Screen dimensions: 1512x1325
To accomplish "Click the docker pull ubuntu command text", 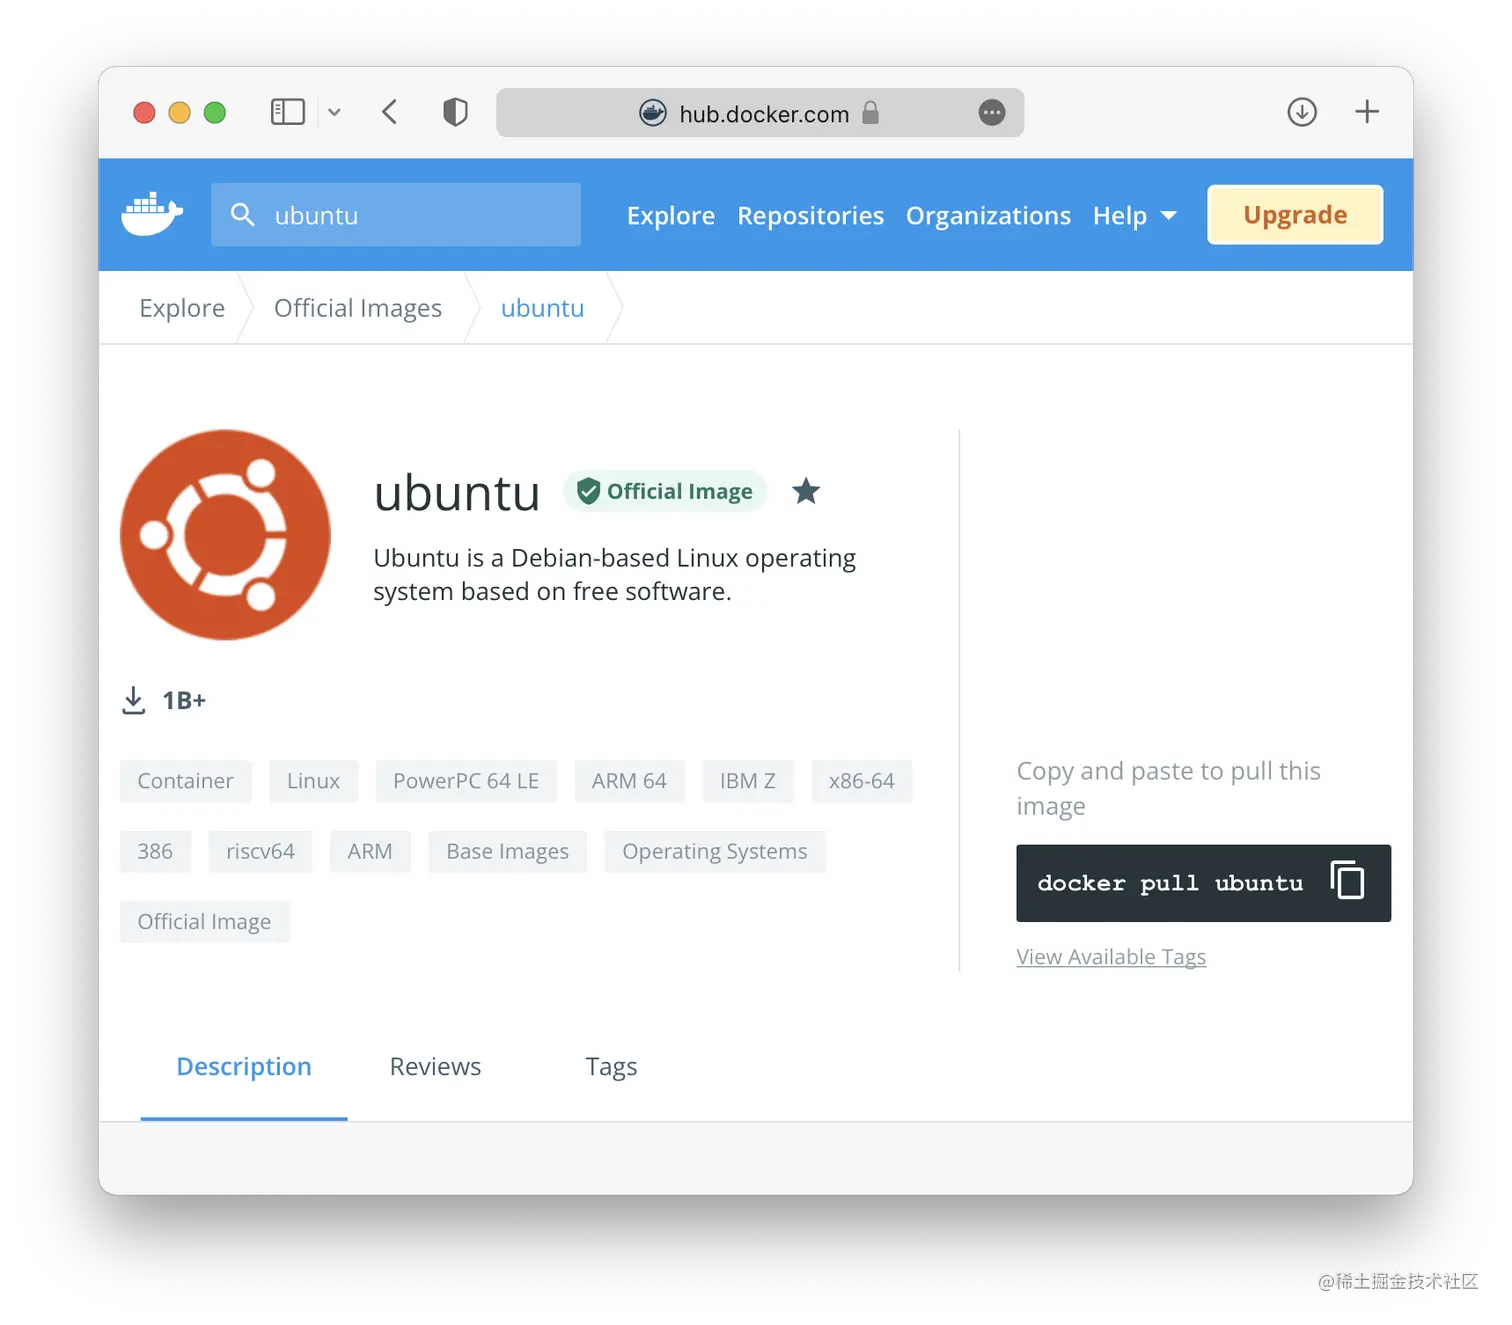I will pyautogui.click(x=1170, y=883).
